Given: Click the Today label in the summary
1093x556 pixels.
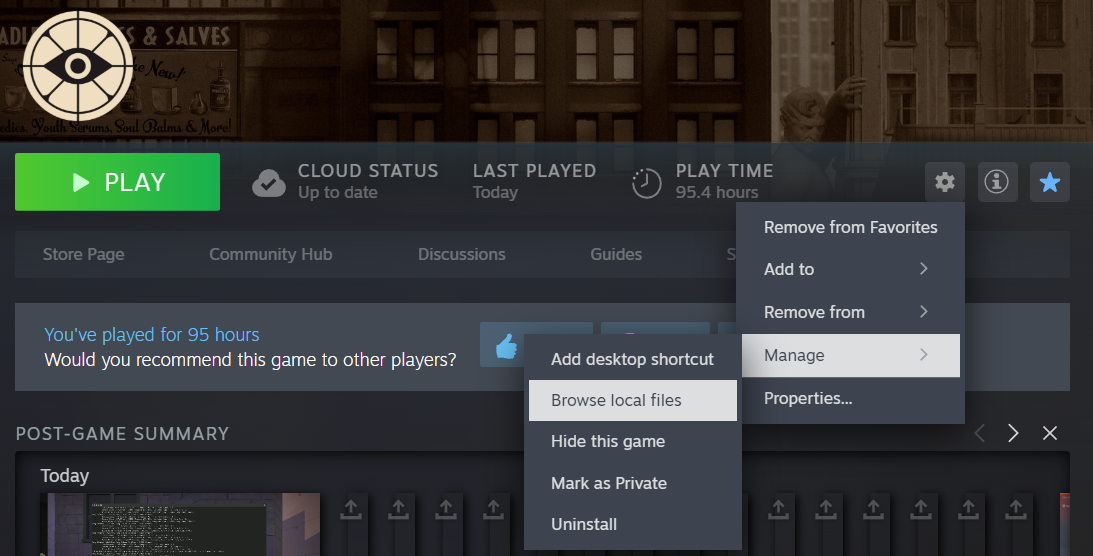Looking at the screenshot, I should point(65,477).
